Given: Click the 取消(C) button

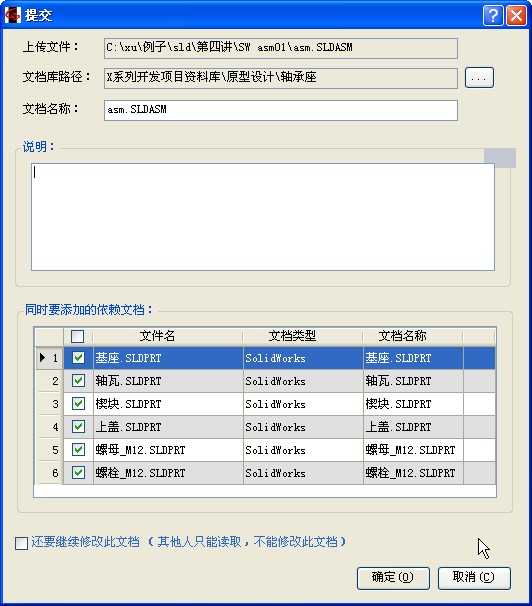Looking at the screenshot, I should pyautogui.click(x=474, y=578).
